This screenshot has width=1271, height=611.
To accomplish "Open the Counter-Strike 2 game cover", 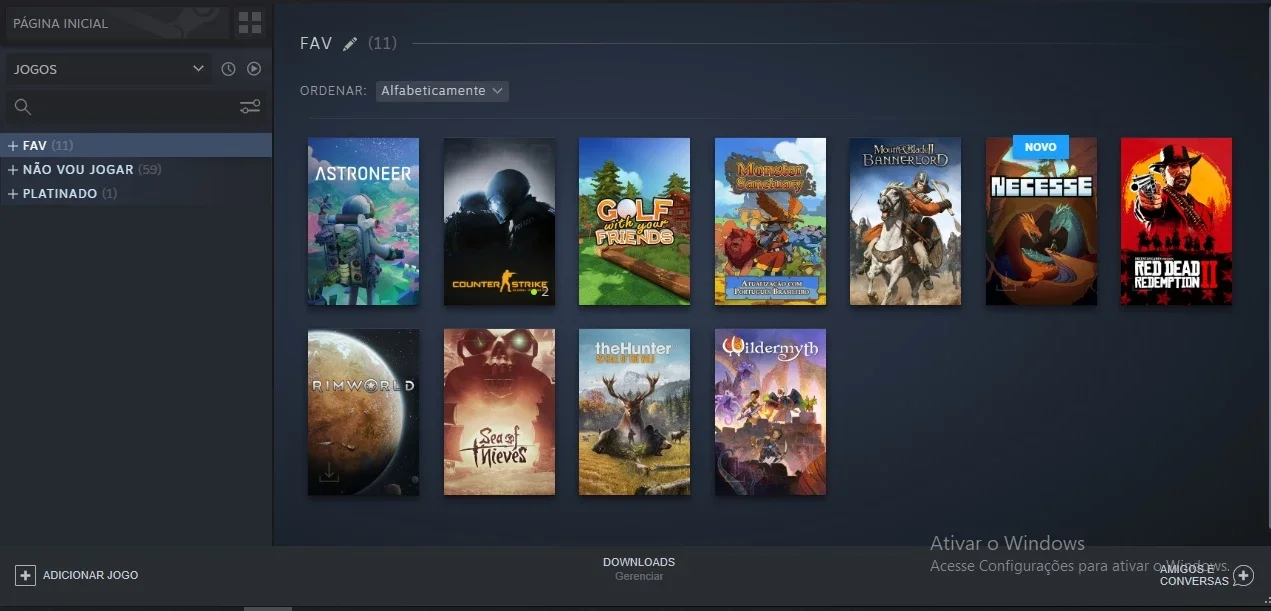I will [x=499, y=221].
